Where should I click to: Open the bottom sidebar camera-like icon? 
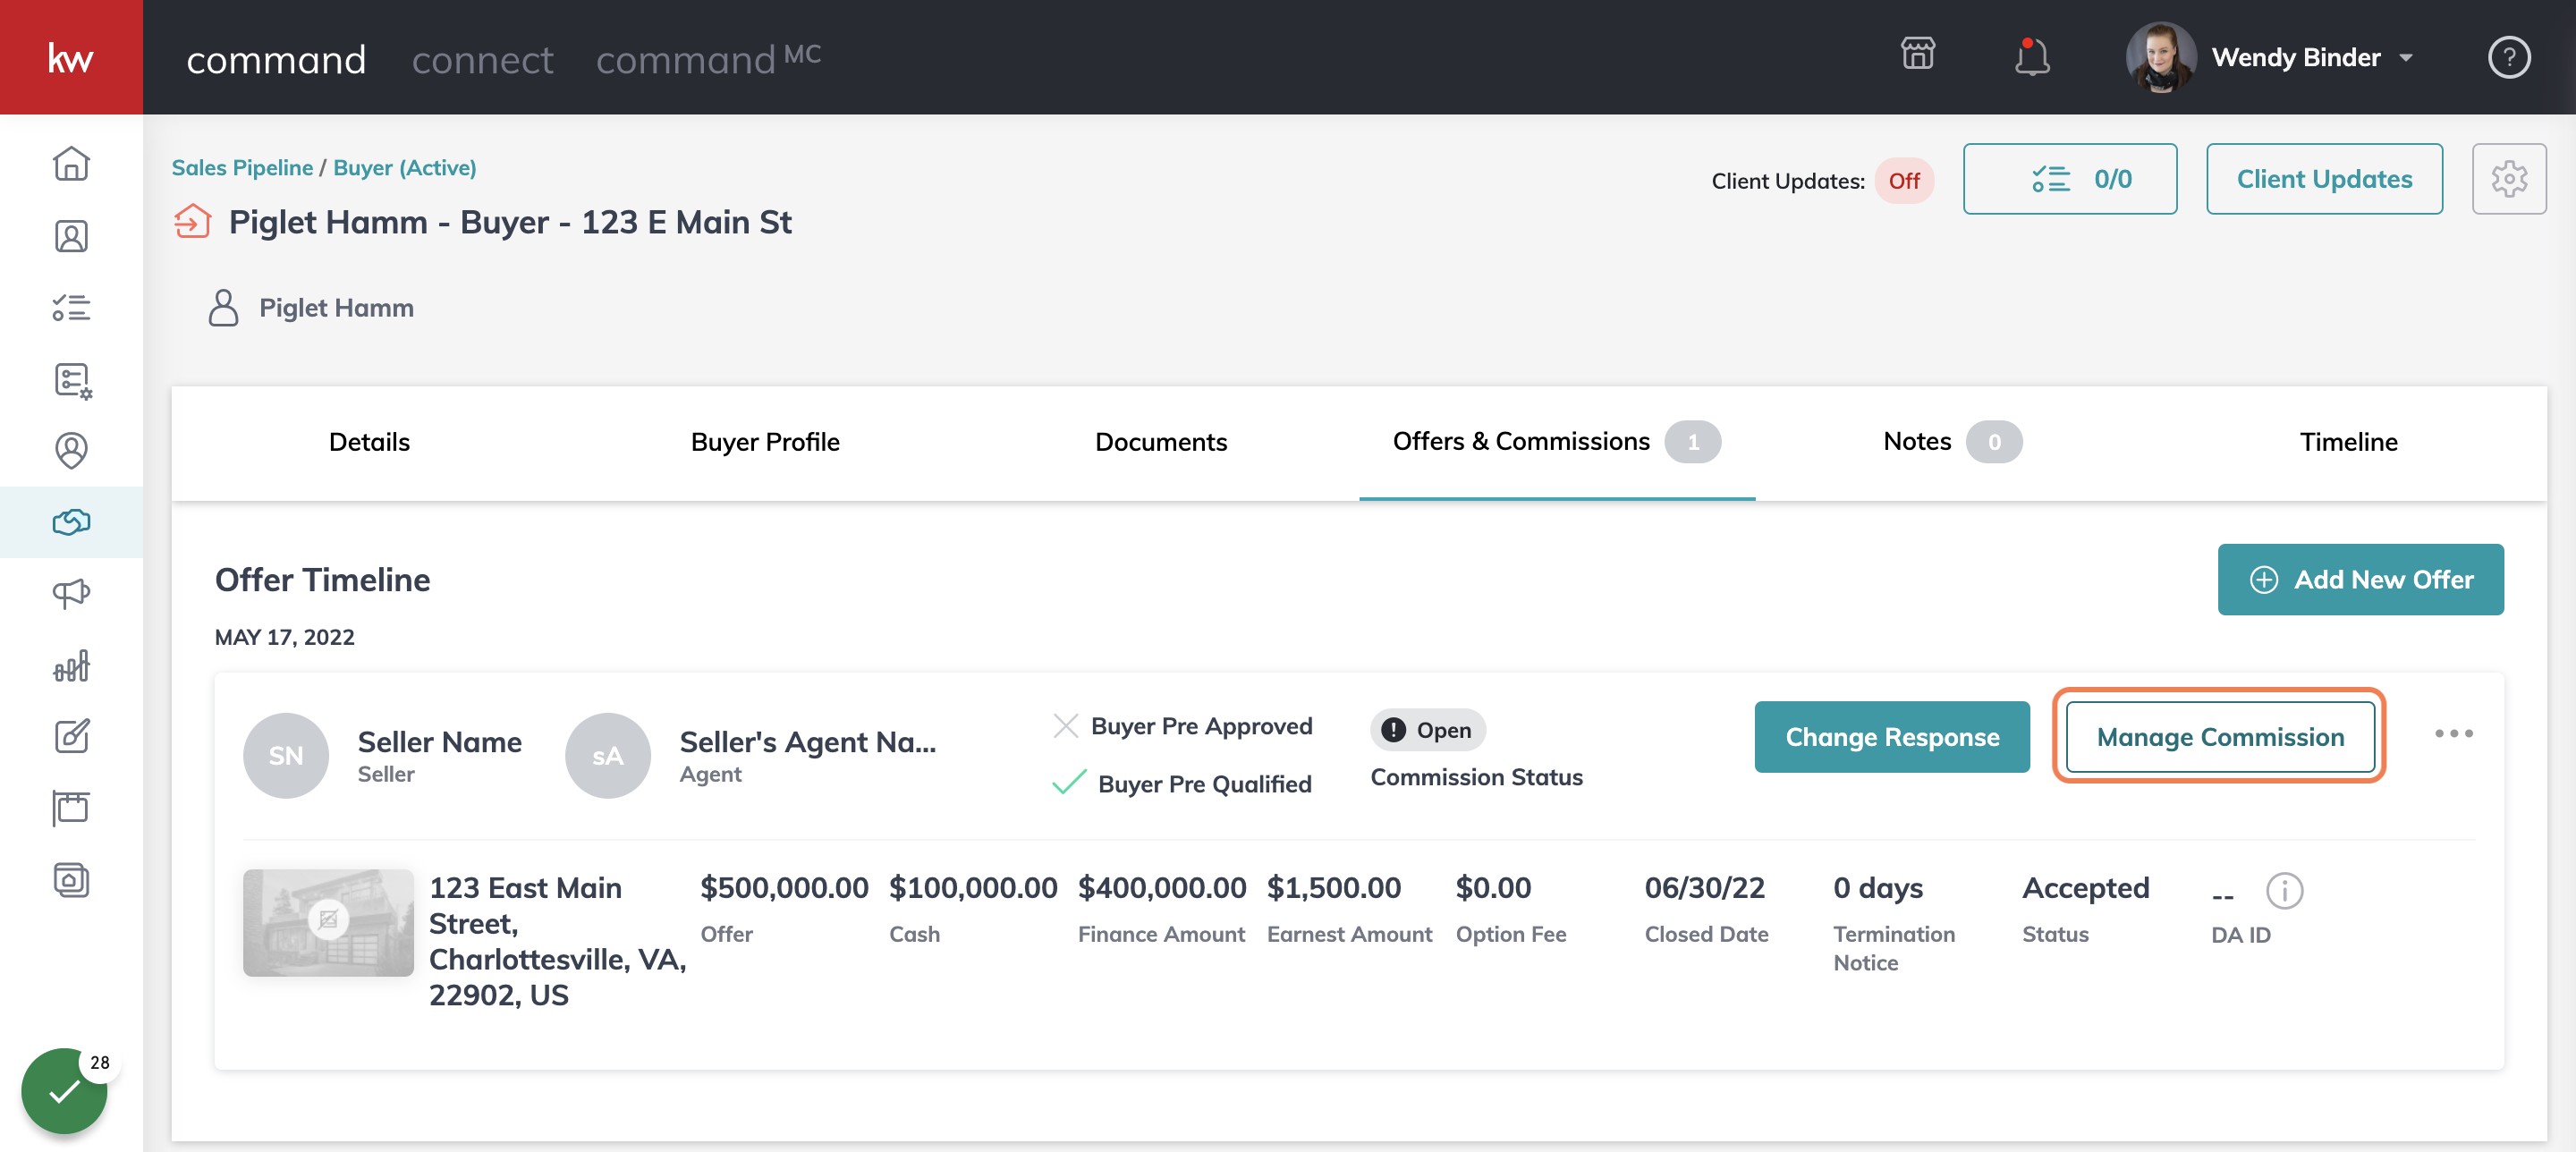click(x=71, y=880)
